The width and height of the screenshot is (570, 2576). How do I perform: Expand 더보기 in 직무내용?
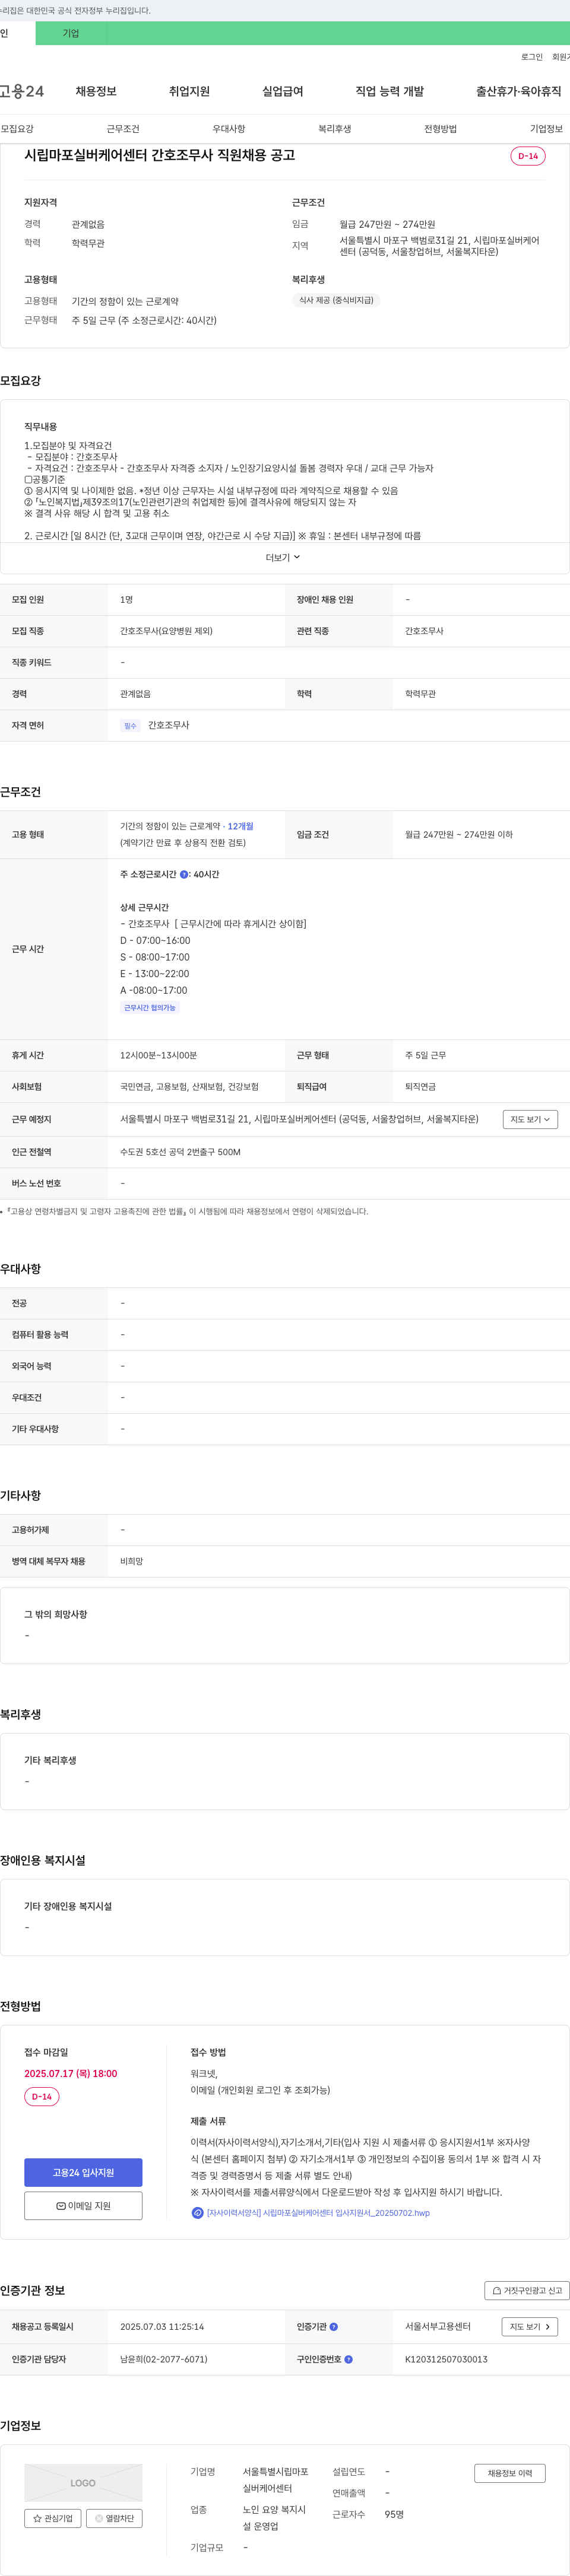point(283,557)
